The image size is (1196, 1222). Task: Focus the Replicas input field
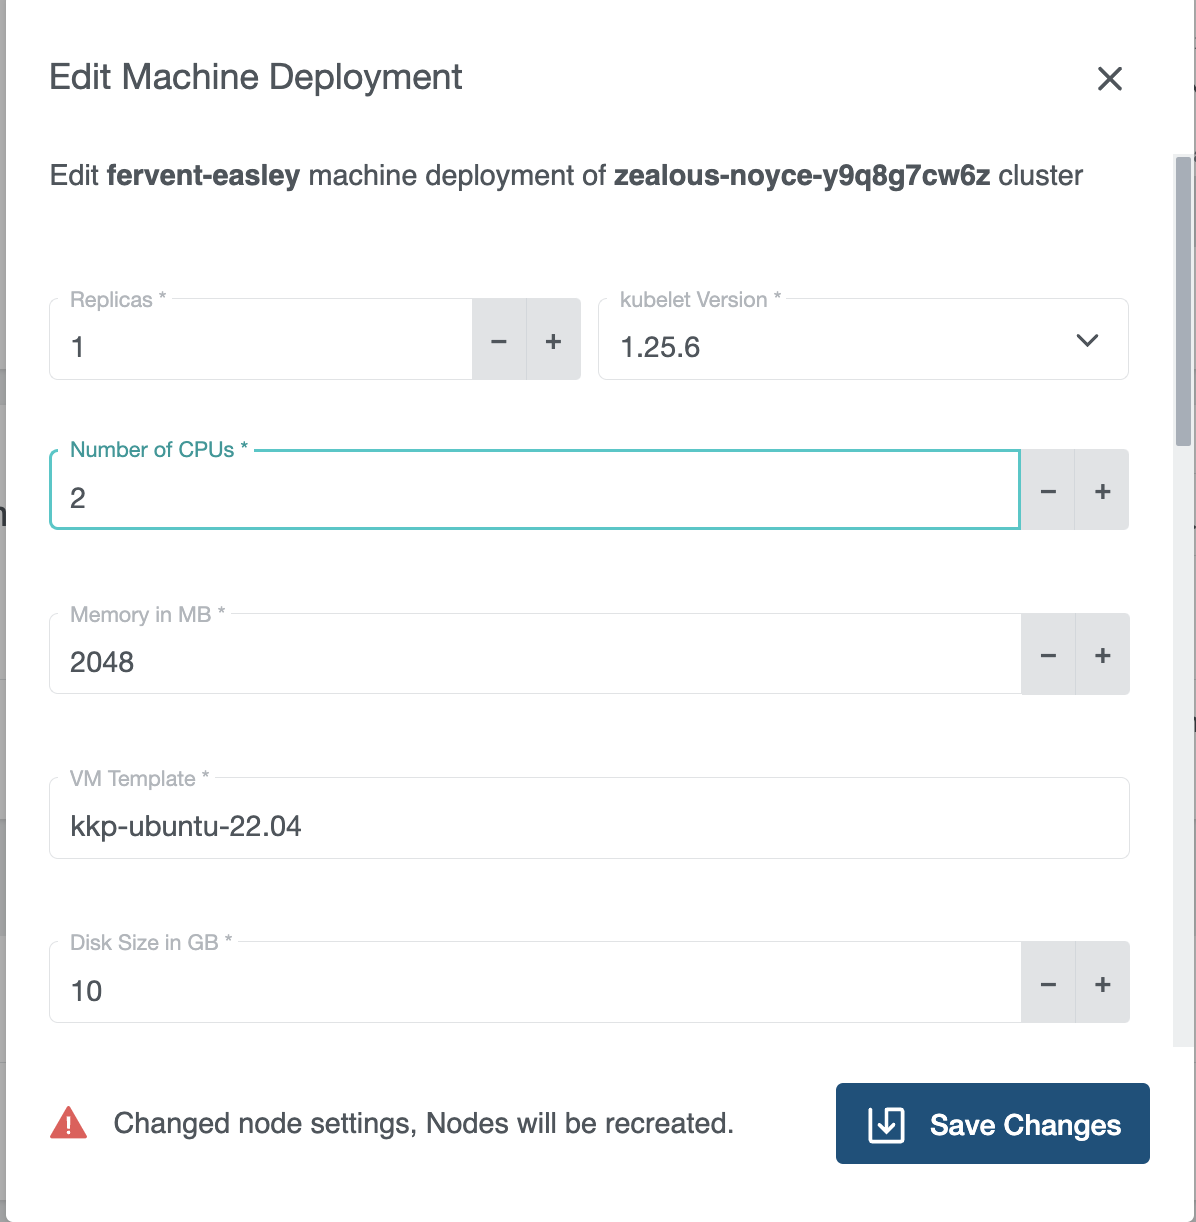(x=250, y=347)
